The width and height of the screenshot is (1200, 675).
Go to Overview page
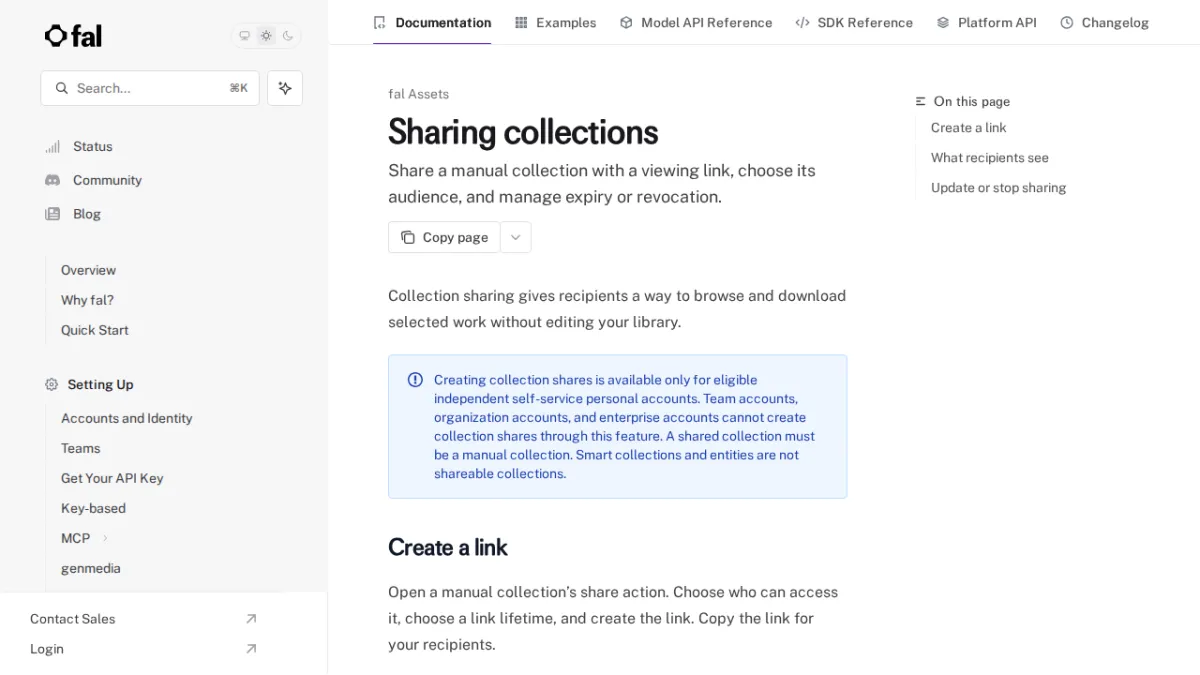[88, 270]
